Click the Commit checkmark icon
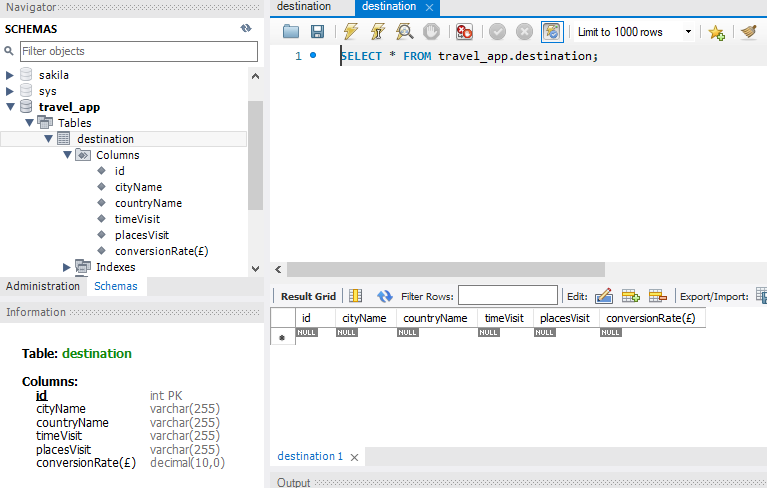 point(497,32)
